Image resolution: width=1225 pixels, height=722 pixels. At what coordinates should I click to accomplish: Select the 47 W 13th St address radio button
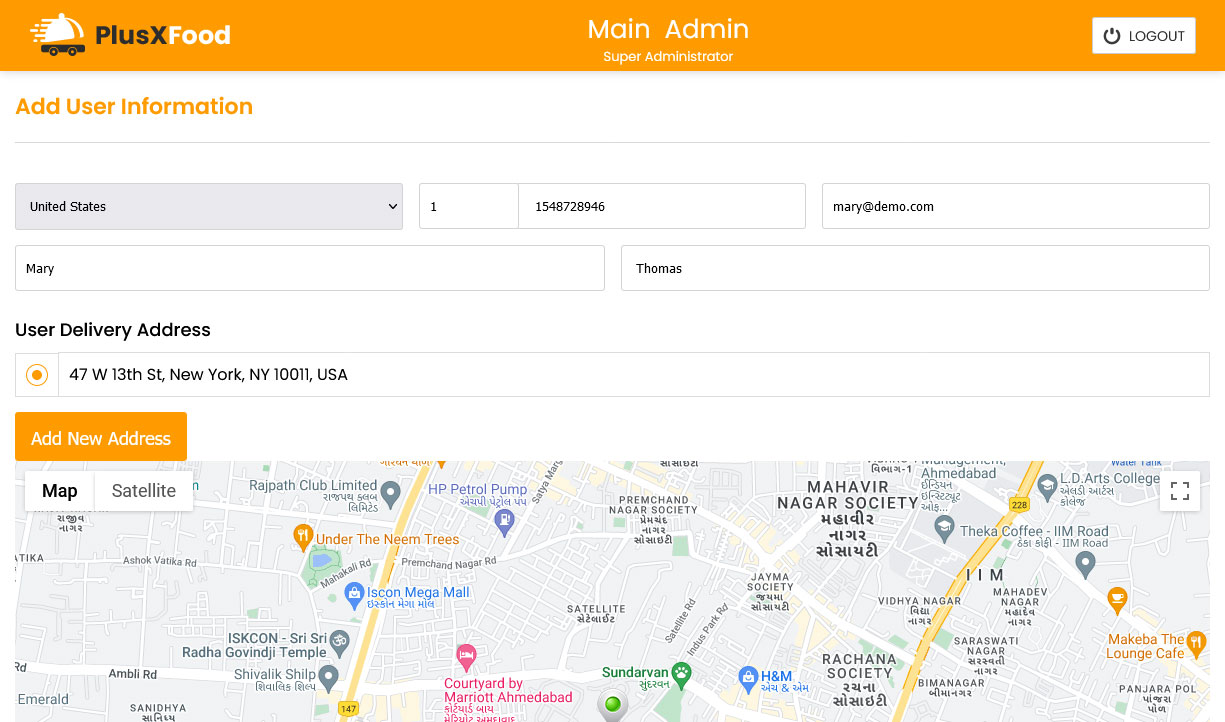37,375
